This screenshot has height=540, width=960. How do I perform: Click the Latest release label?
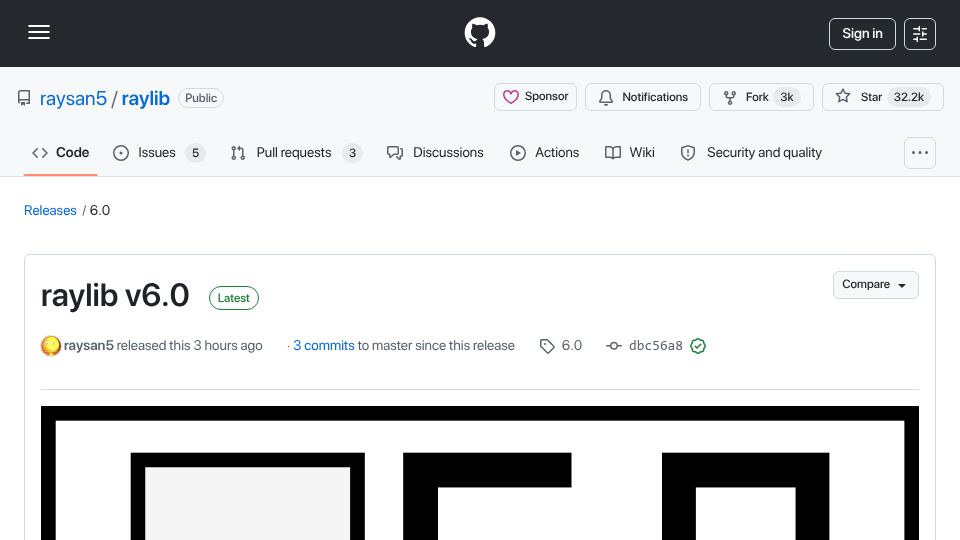click(234, 298)
